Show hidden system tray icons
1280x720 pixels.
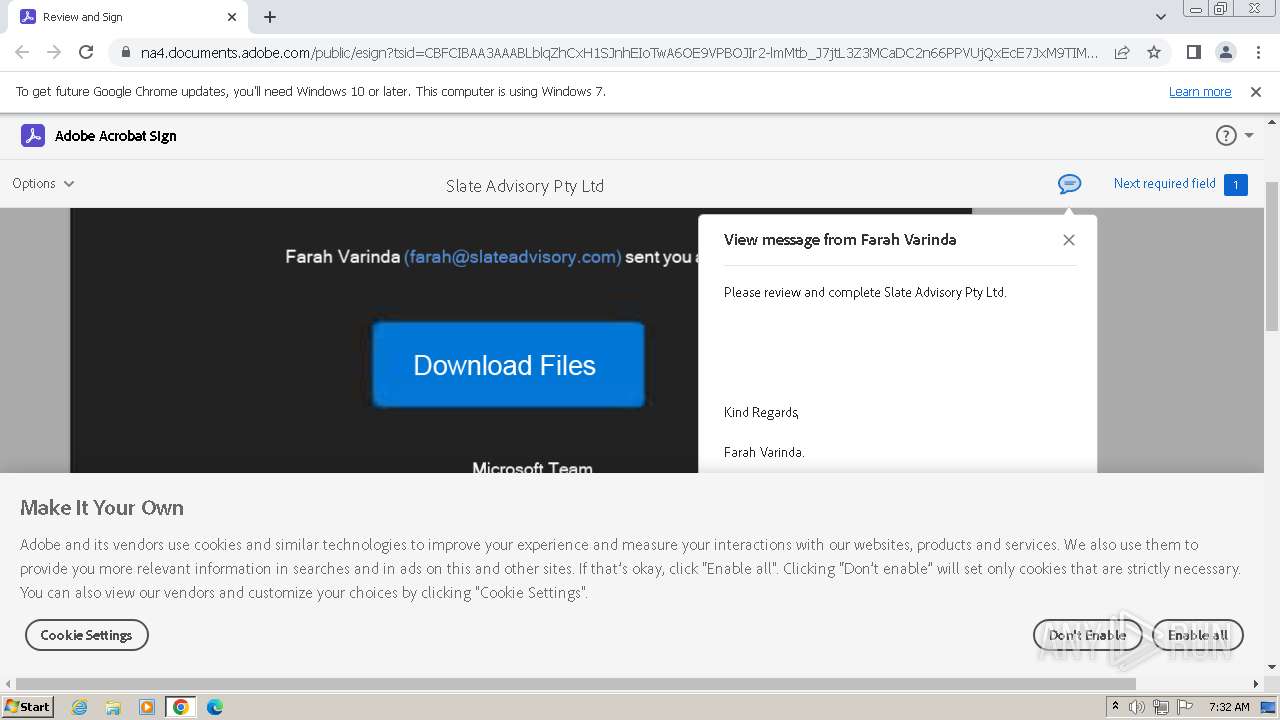pos(1115,707)
